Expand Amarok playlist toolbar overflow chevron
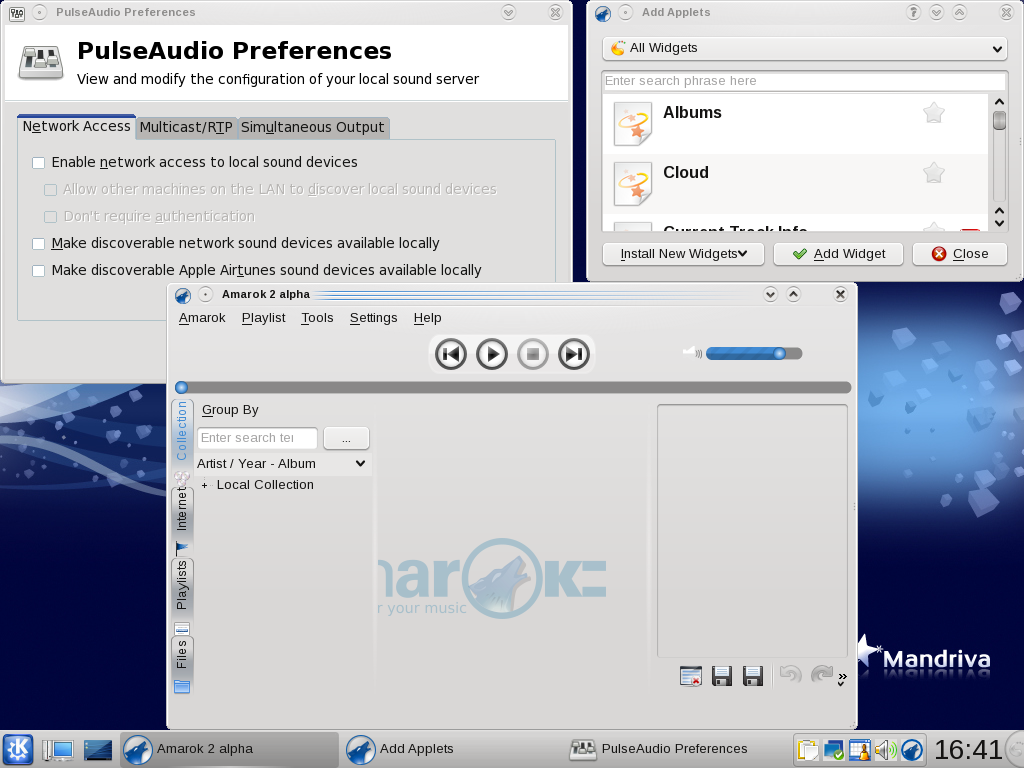 pyautogui.click(x=842, y=680)
